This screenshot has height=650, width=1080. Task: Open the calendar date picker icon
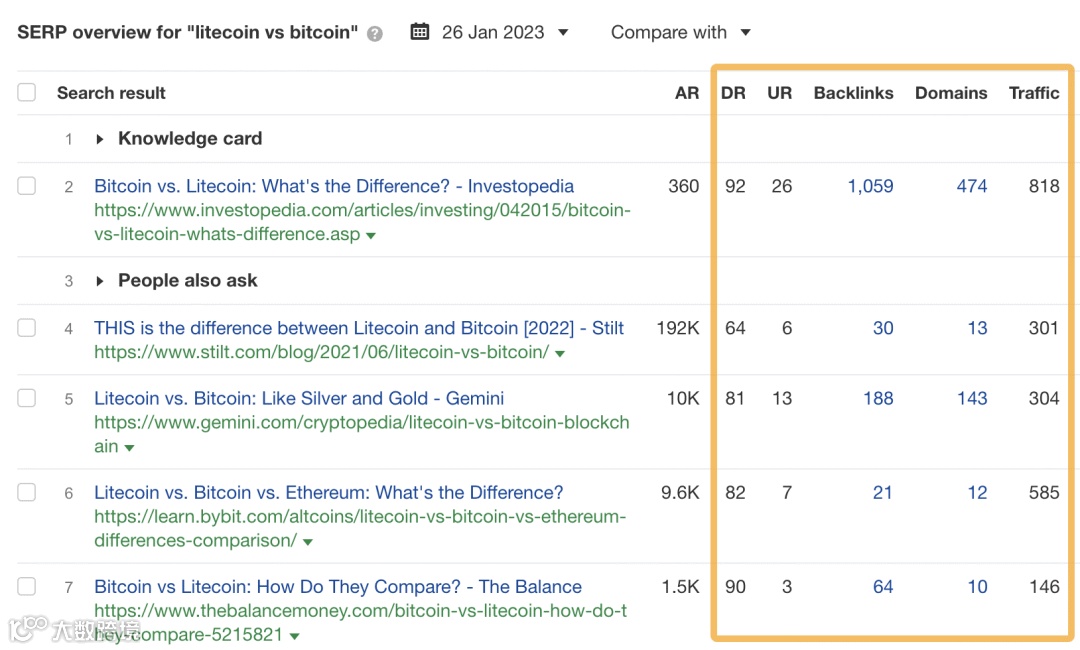pyautogui.click(x=419, y=31)
